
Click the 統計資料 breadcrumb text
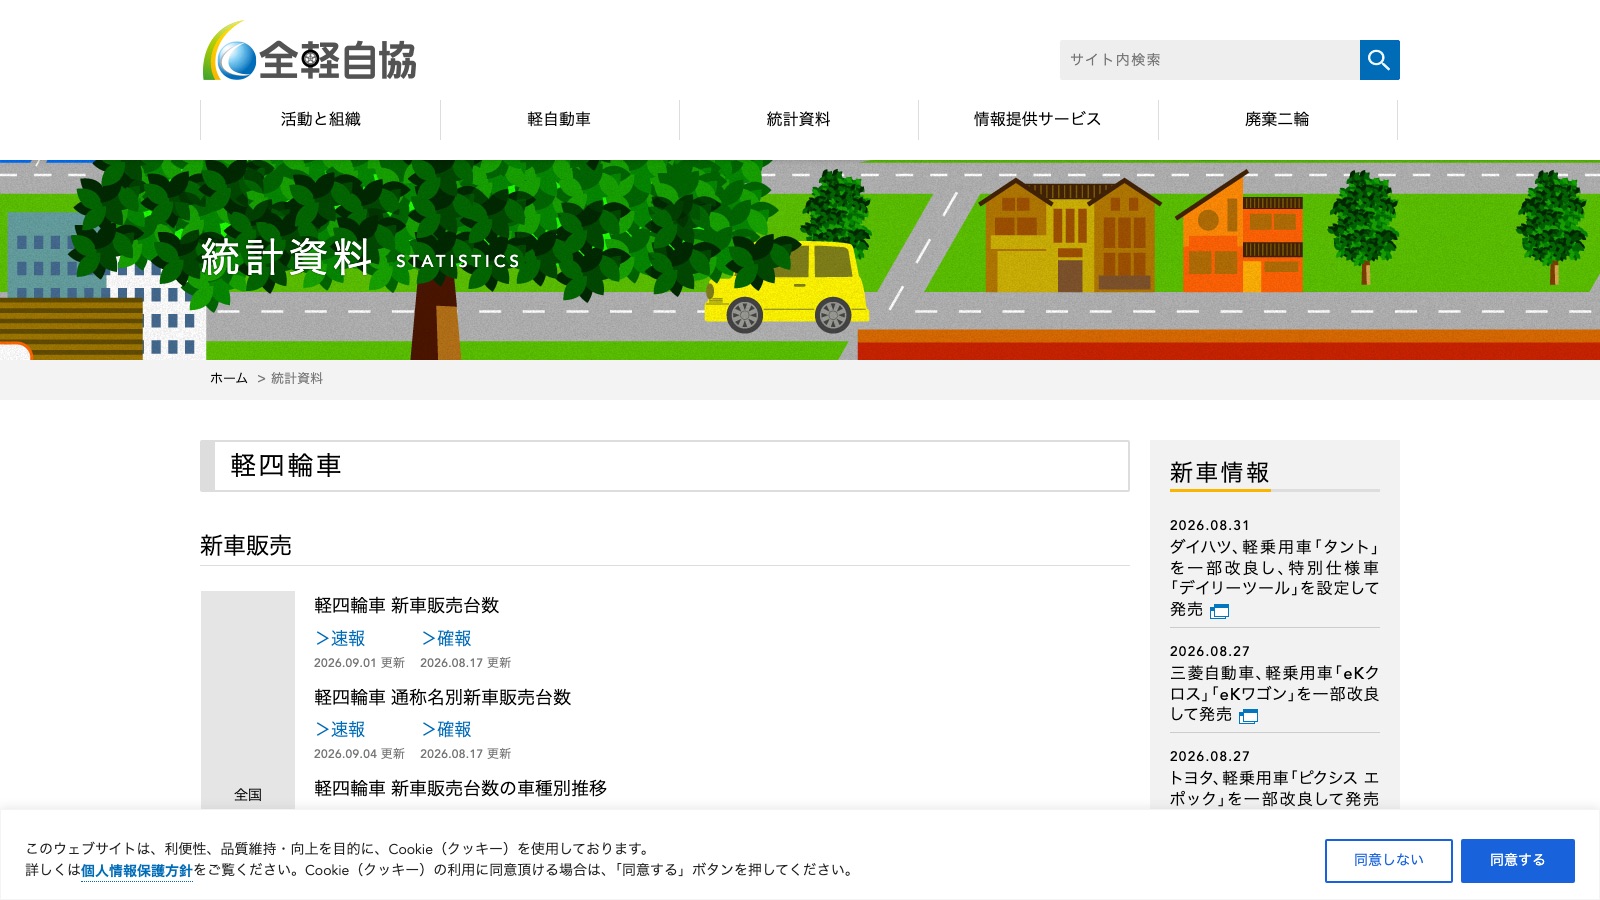[297, 378]
